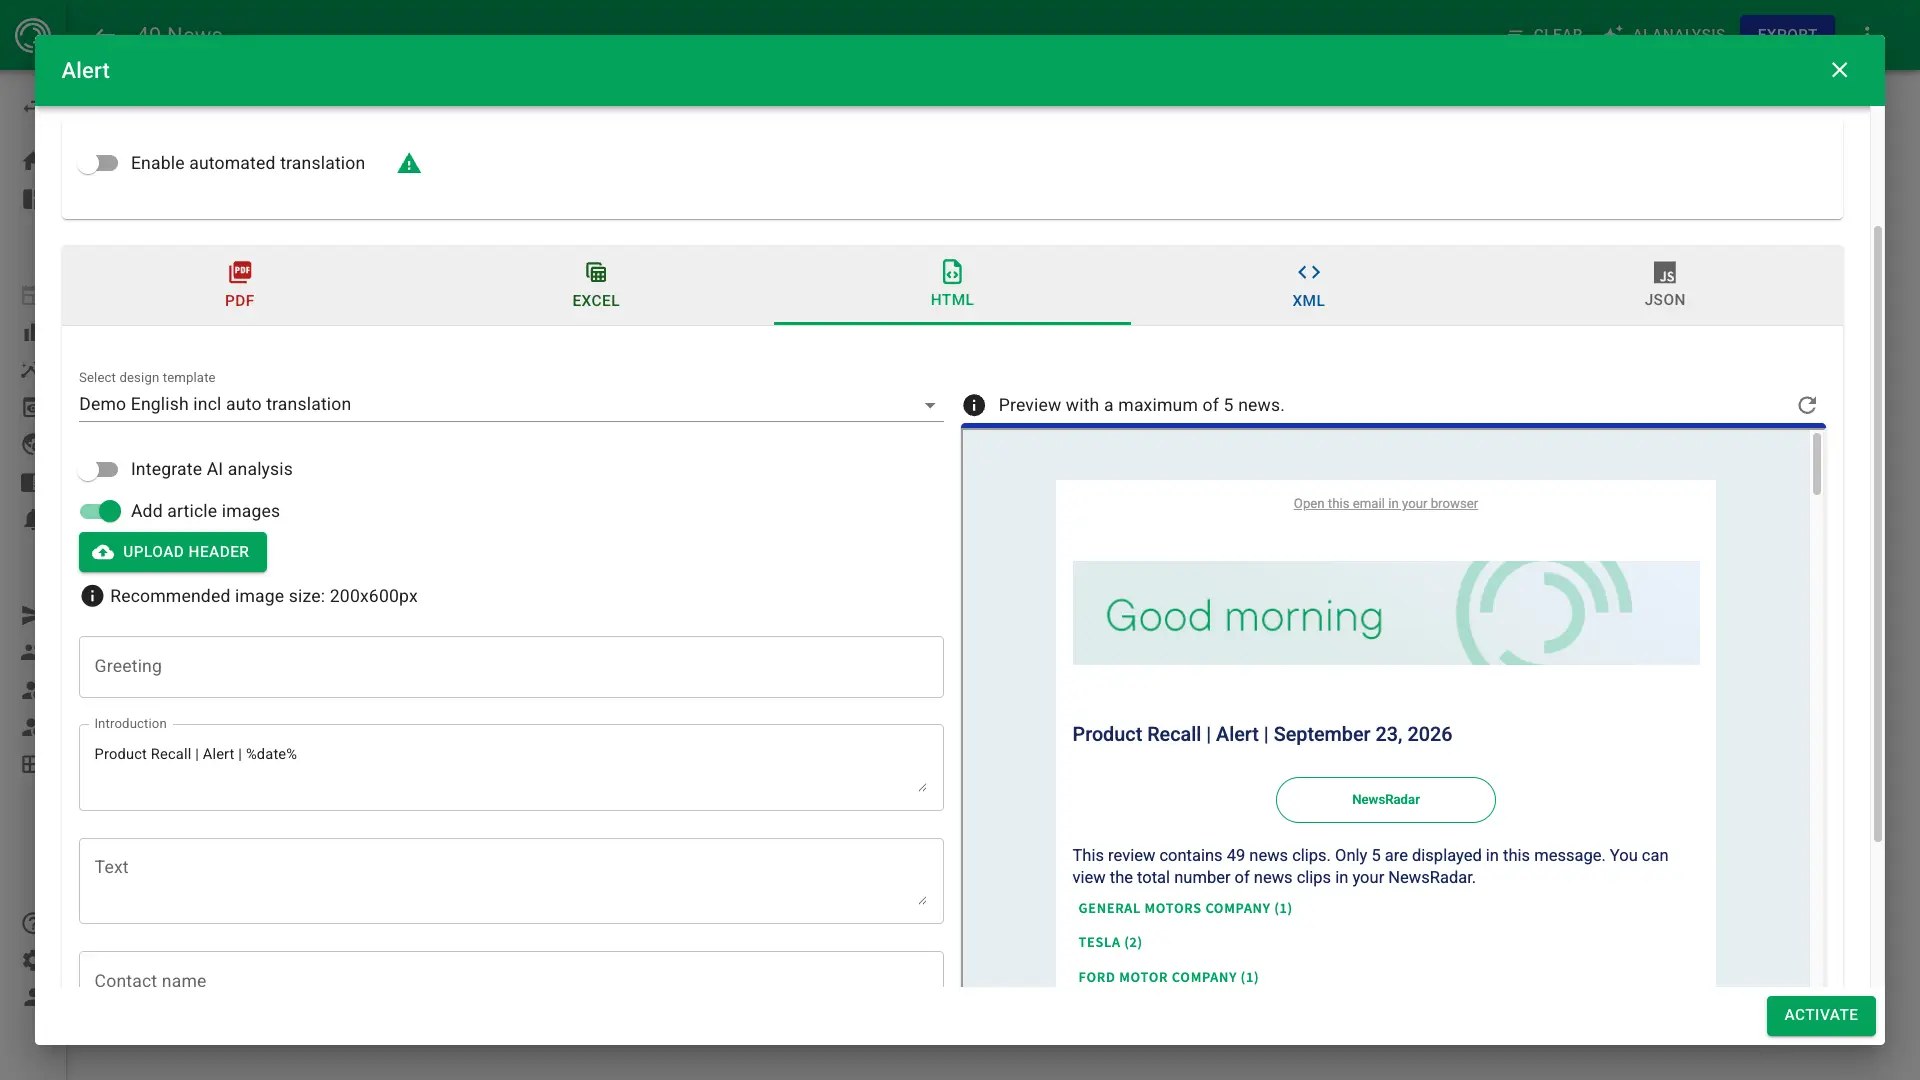Turn off Add article images switch

(100, 511)
